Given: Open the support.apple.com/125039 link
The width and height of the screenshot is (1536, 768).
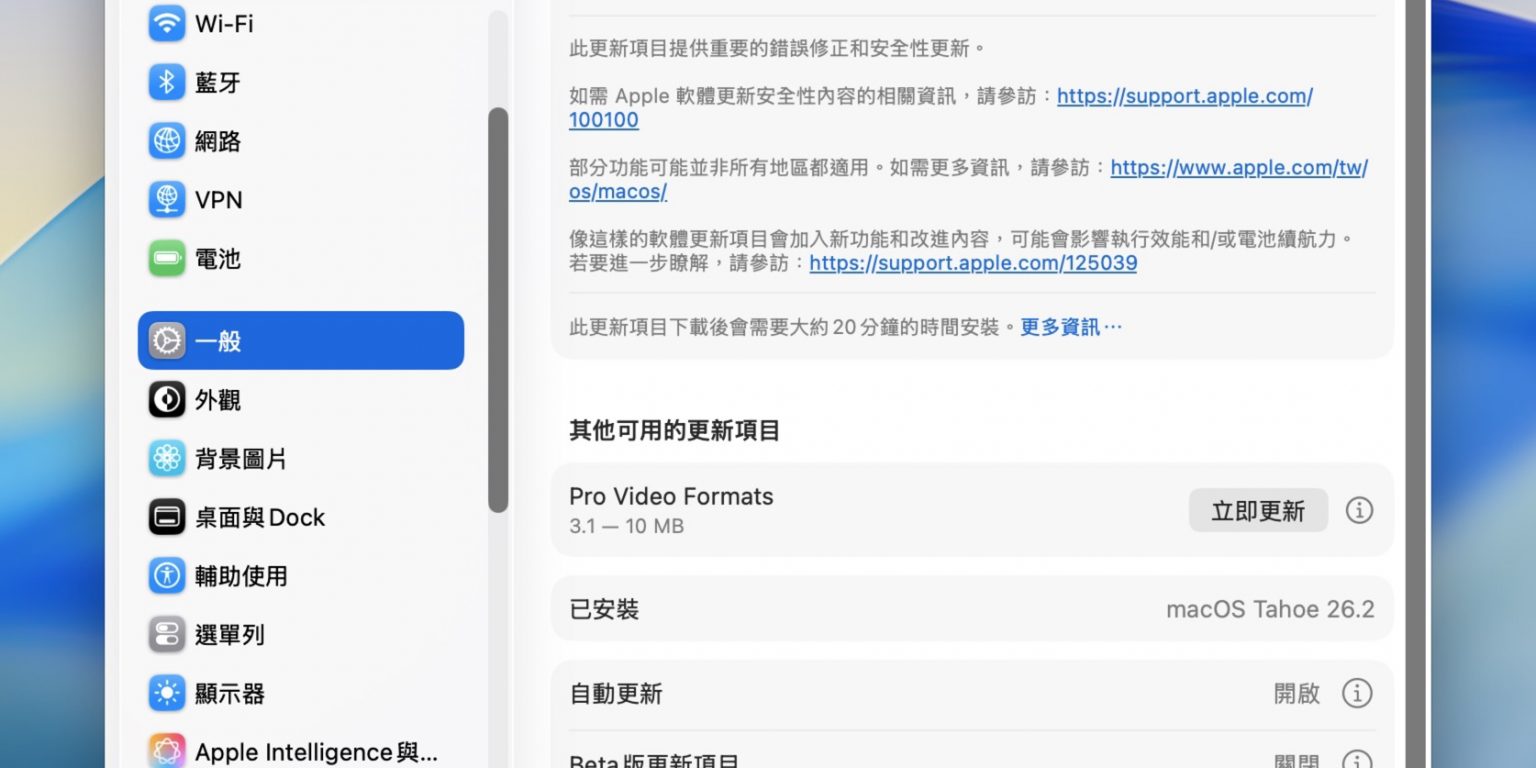Looking at the screenshot, I should click(x=972, y=264).
